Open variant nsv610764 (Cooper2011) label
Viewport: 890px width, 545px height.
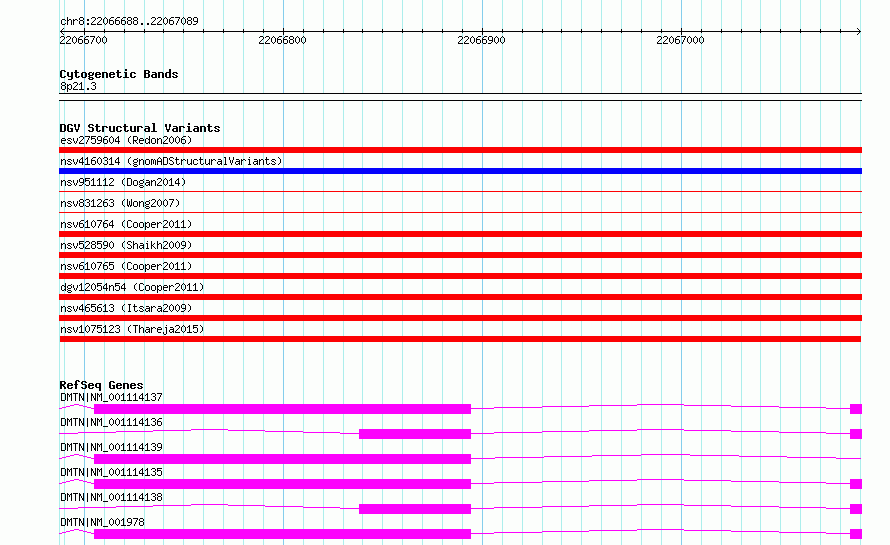click(x=126, y=224)
